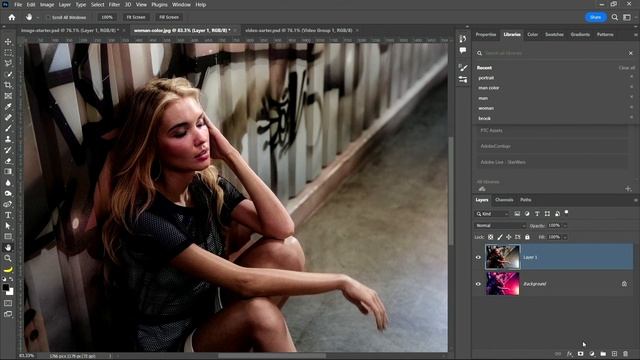
Task: Open the Opacity dropdown arrow
Action: [565, 225]
